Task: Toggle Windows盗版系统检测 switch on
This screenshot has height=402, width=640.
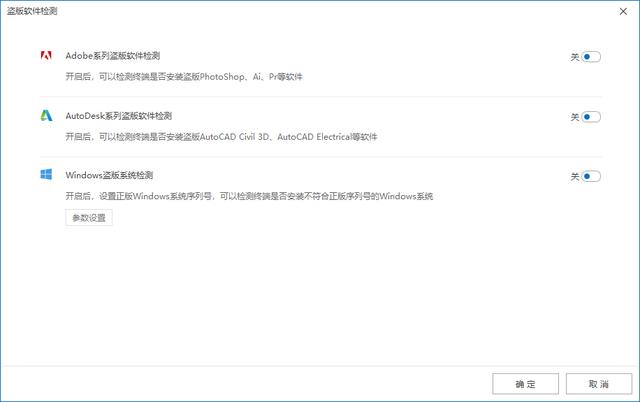Action: (x=591, y=176)
